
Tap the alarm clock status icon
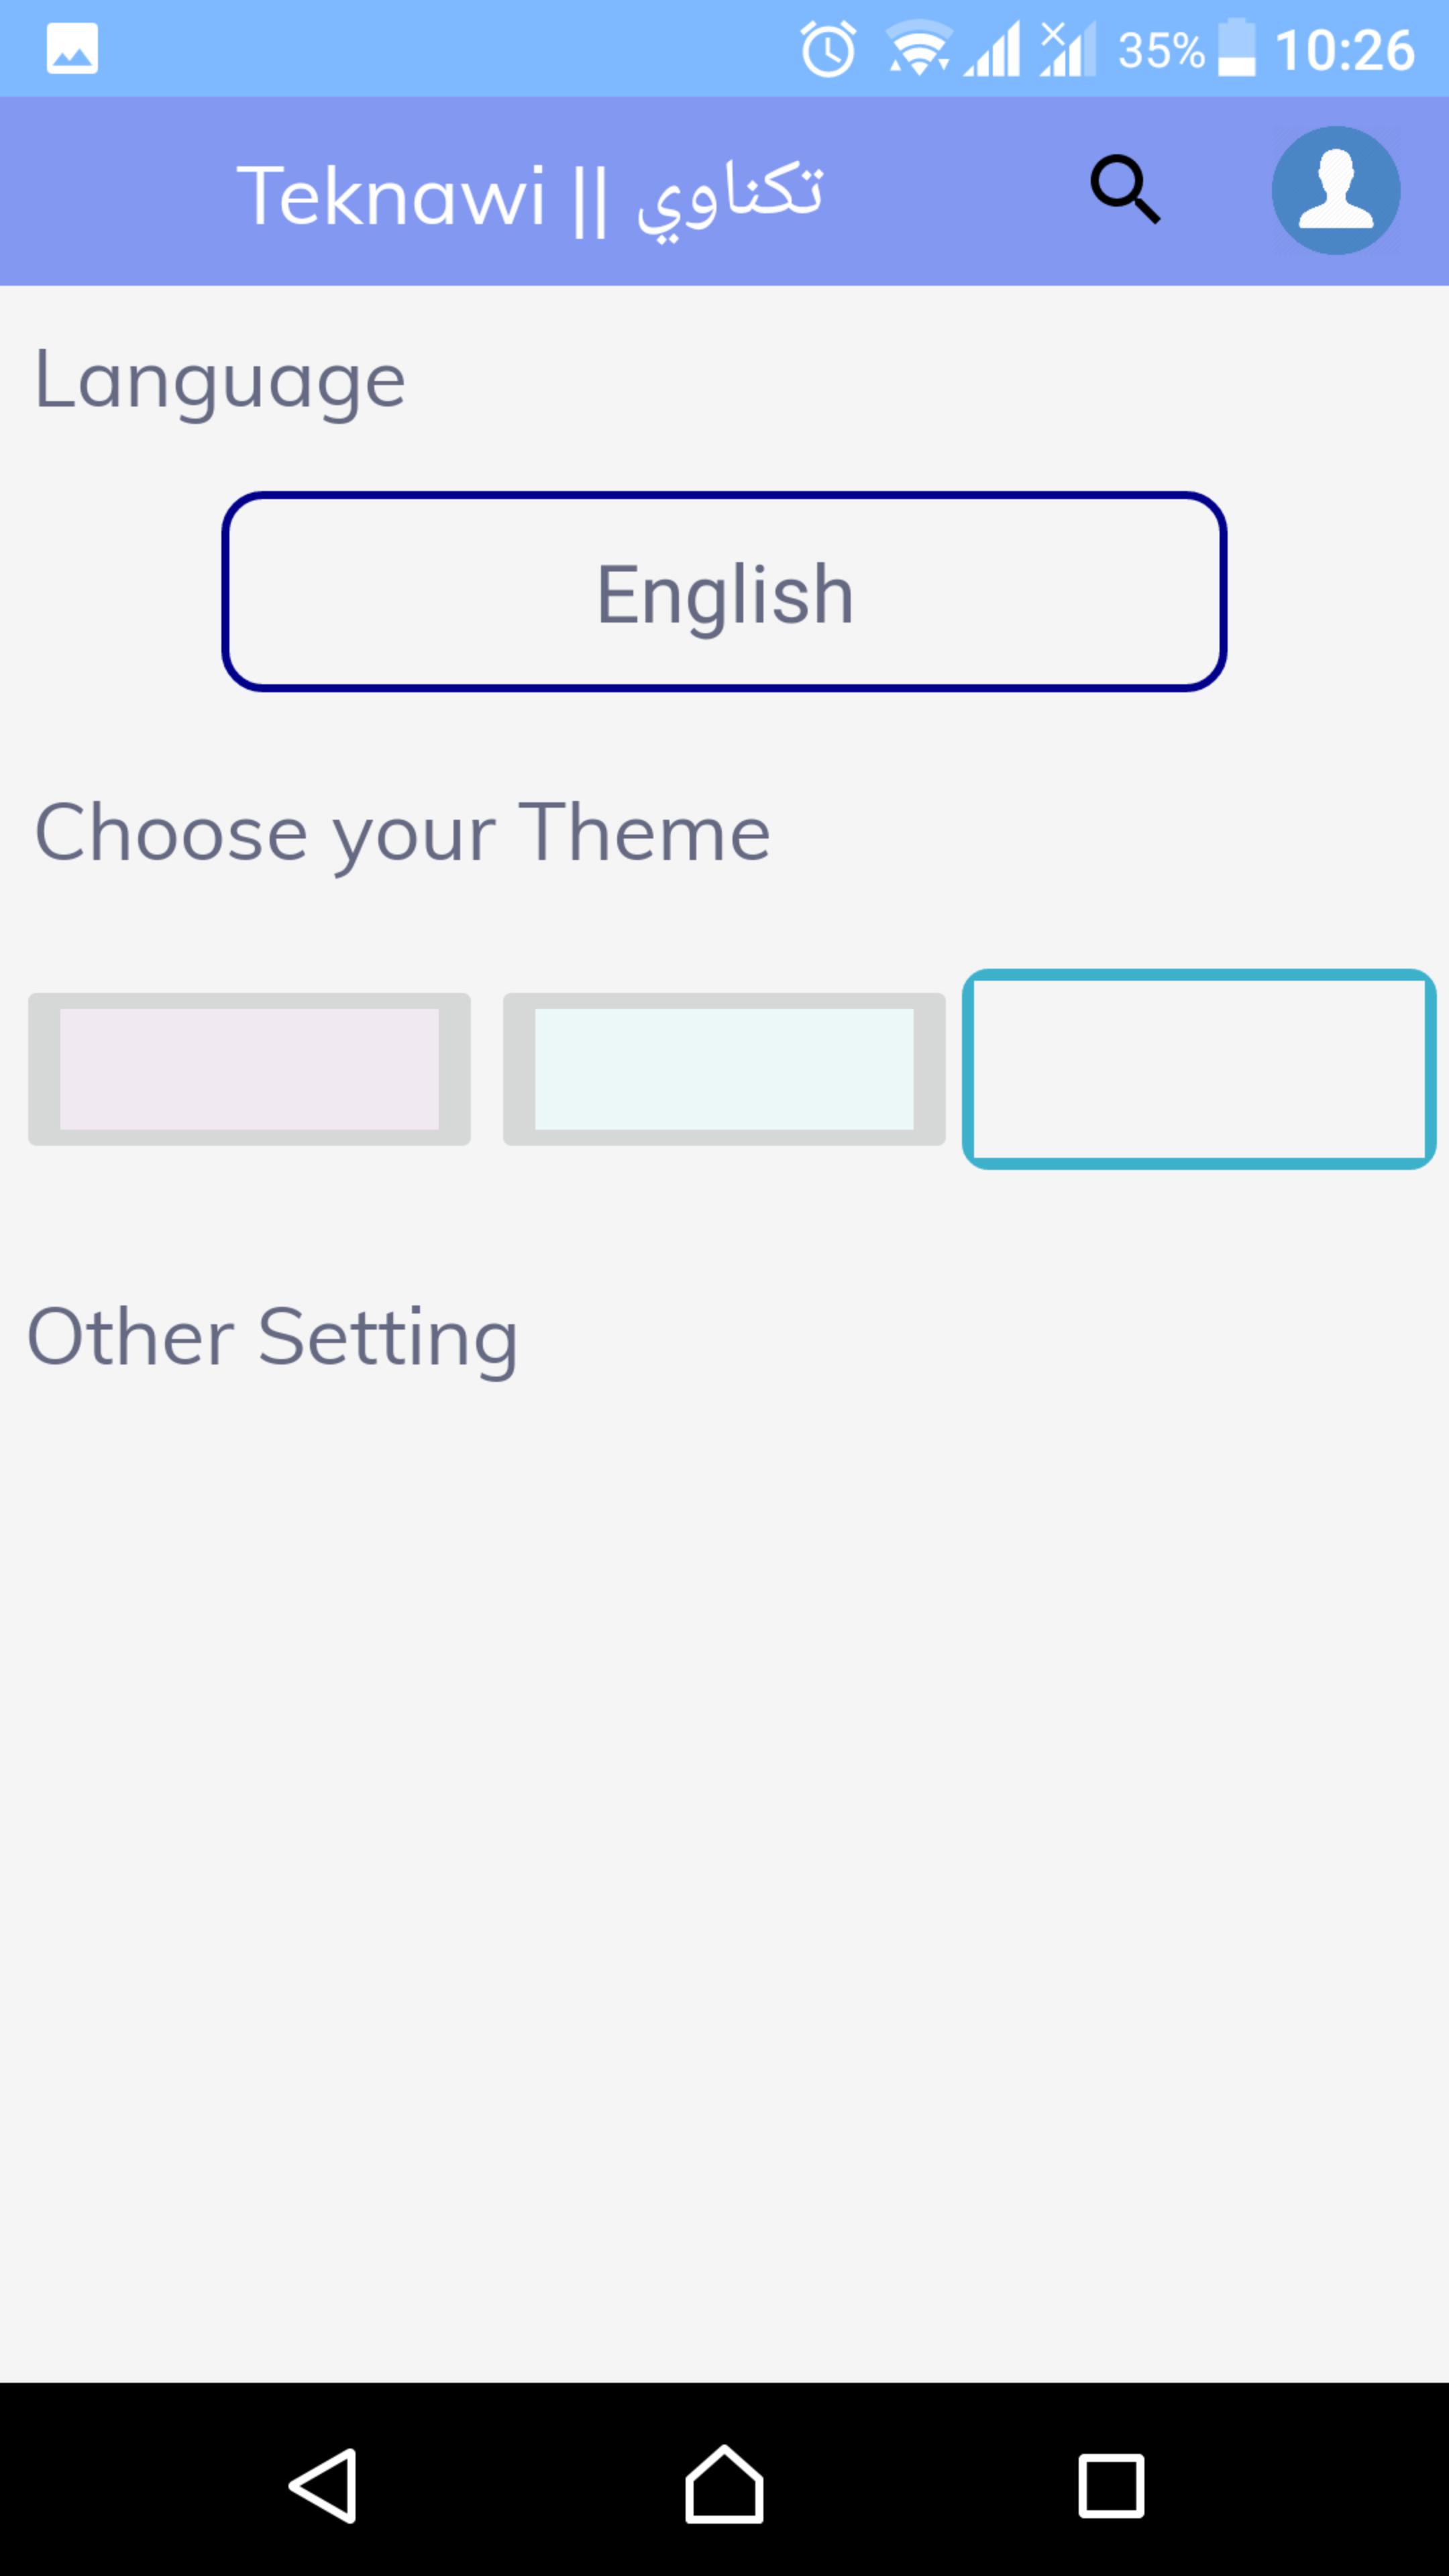828,49
